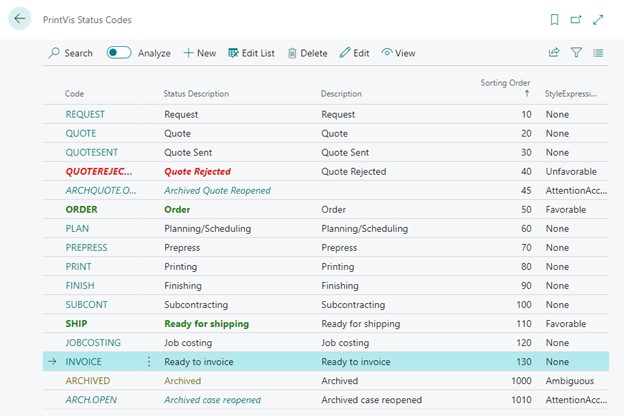Open the QUOTESENT code link
This screenshot has width=624, height=416.
92,152
